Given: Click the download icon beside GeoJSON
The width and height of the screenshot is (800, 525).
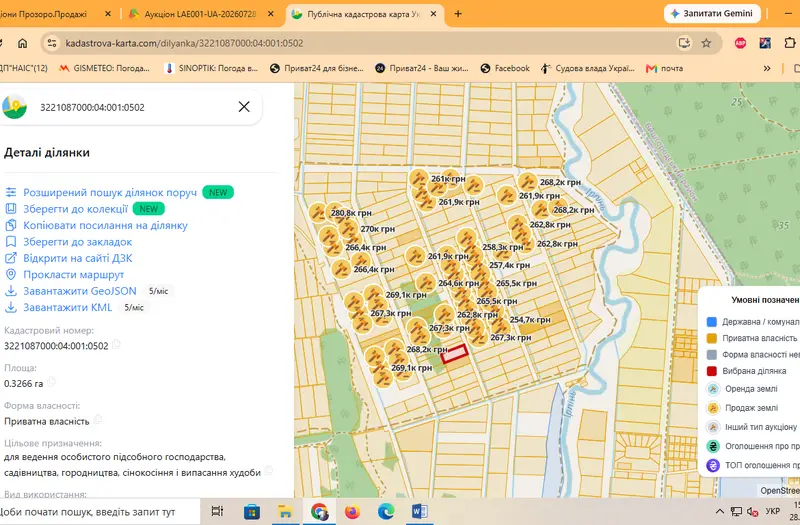Looking at the screenshot, I should (11, 291).
